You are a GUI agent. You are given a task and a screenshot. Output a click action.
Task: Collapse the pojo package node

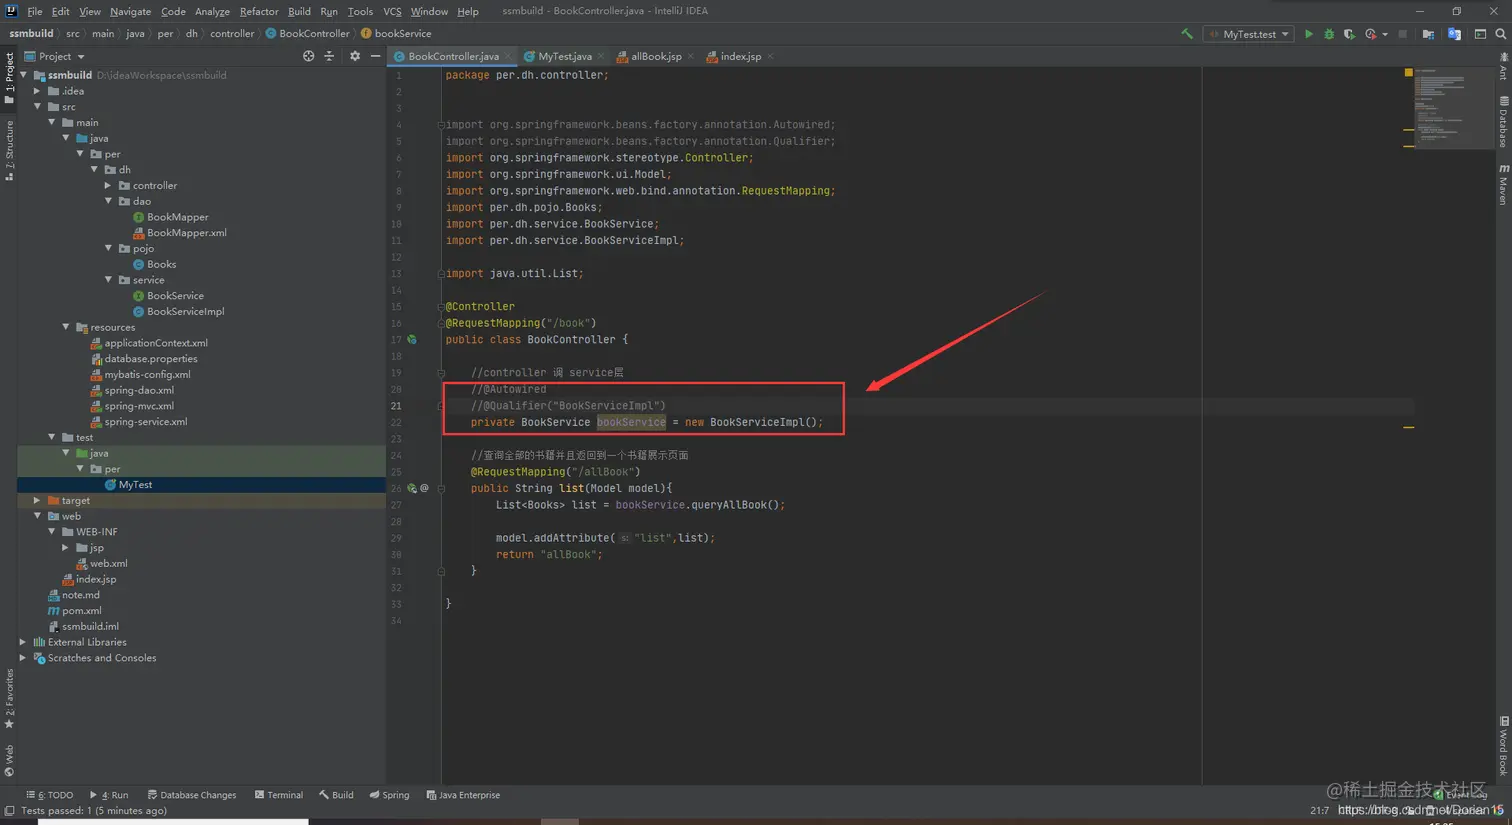pos(108,248)
